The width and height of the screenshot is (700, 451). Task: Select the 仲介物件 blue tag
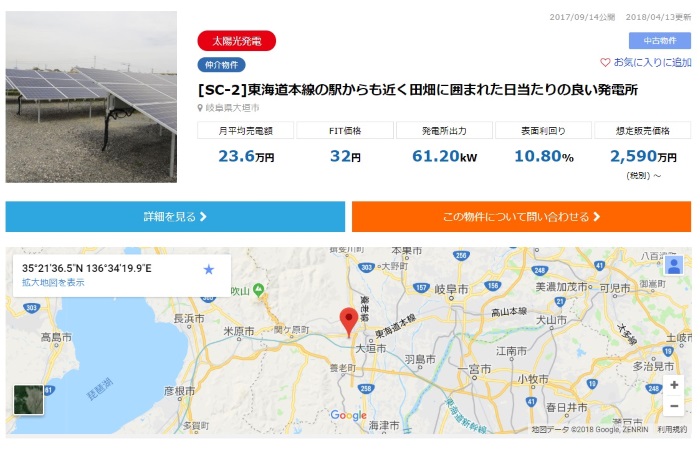tap(221, 65)
